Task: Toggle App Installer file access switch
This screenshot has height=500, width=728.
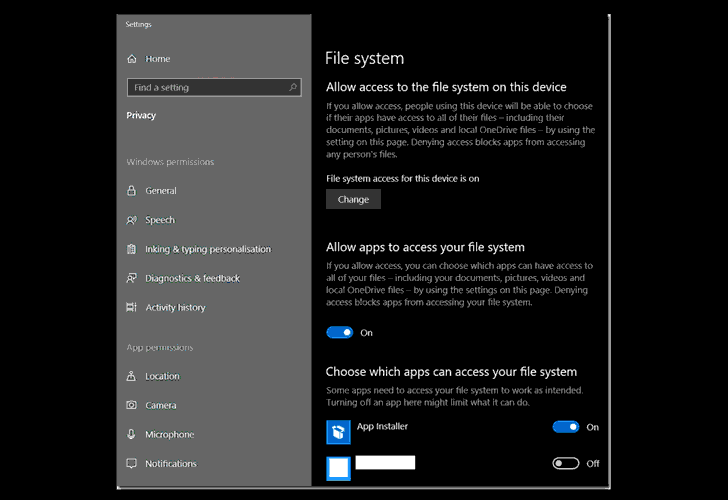Action: [x=566, y=427]
